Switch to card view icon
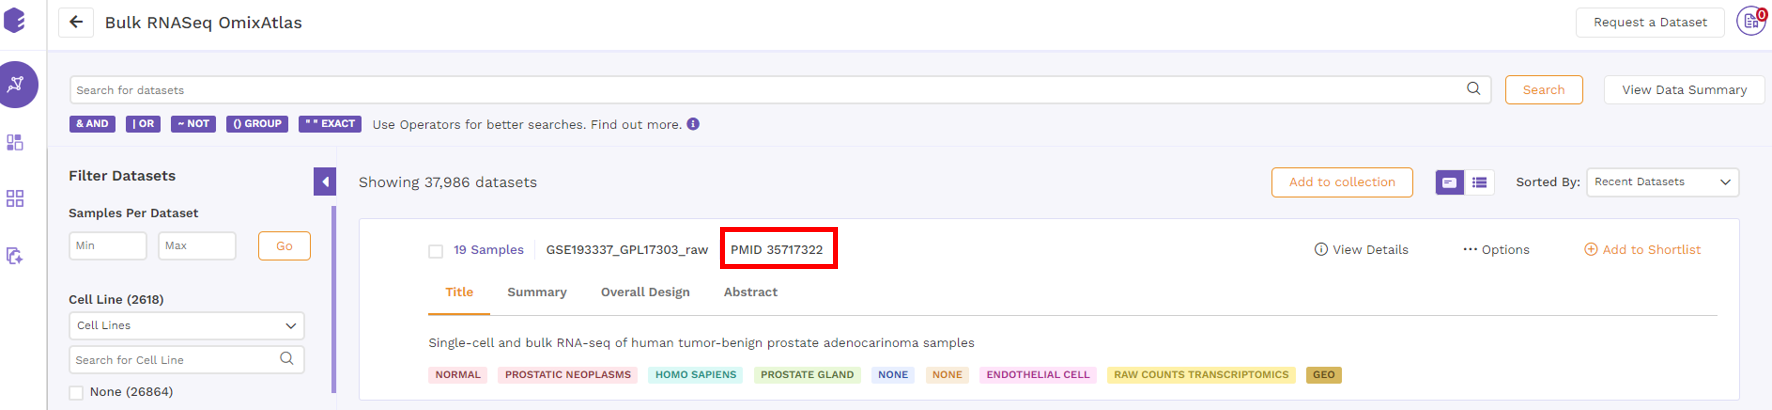Screen dimensions: 1772x410 point(1449,182)
